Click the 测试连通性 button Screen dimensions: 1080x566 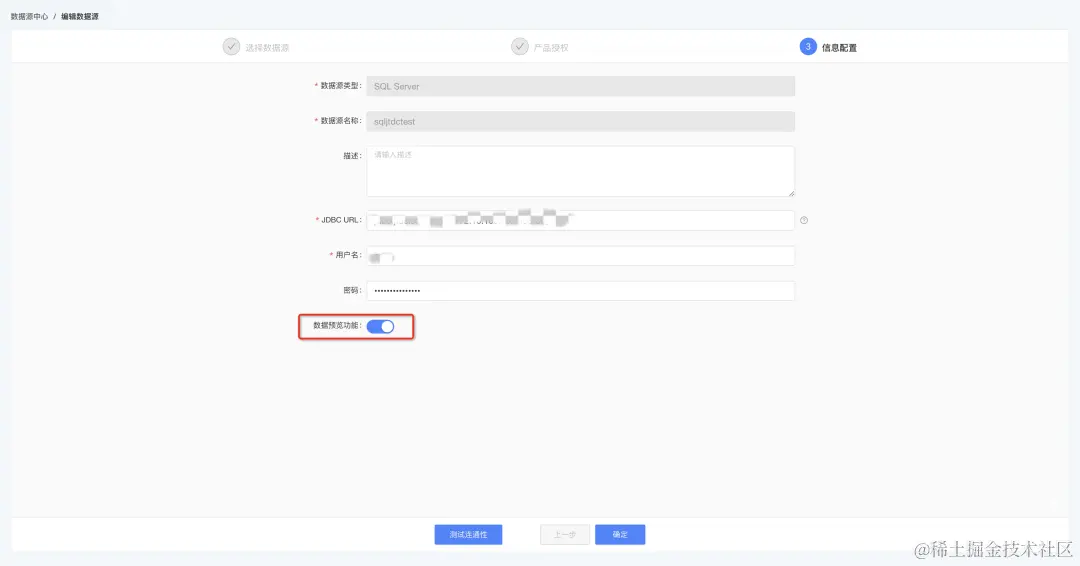468,534
